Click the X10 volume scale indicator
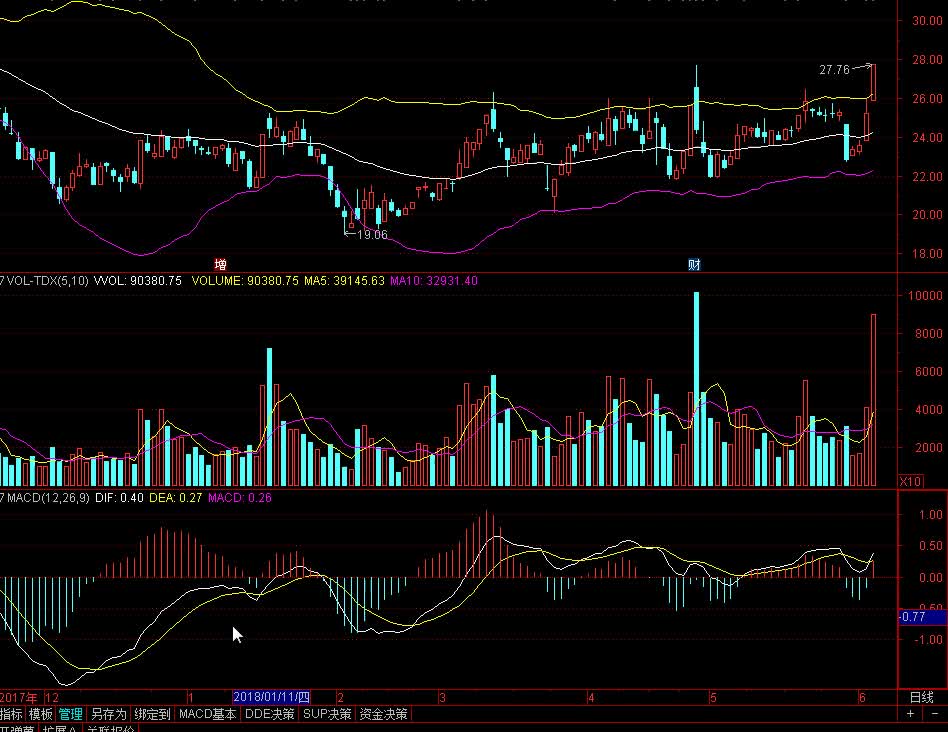 [x=910, y=482]
